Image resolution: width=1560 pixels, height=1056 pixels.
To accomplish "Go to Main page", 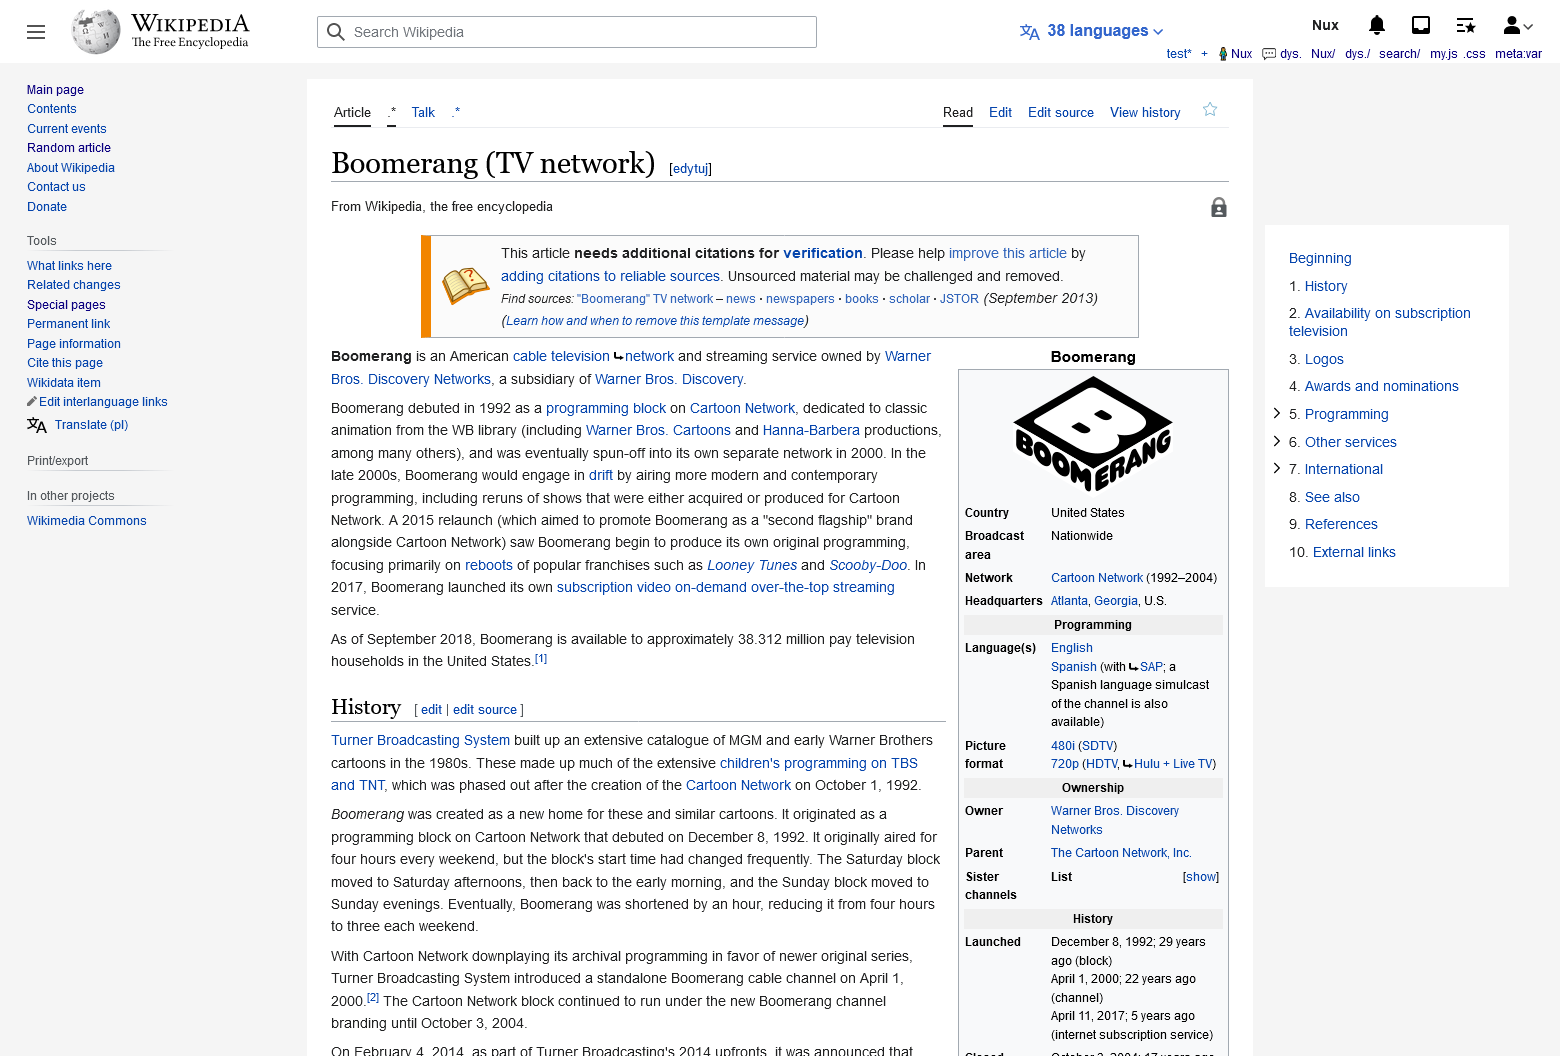I will (55, 90).
